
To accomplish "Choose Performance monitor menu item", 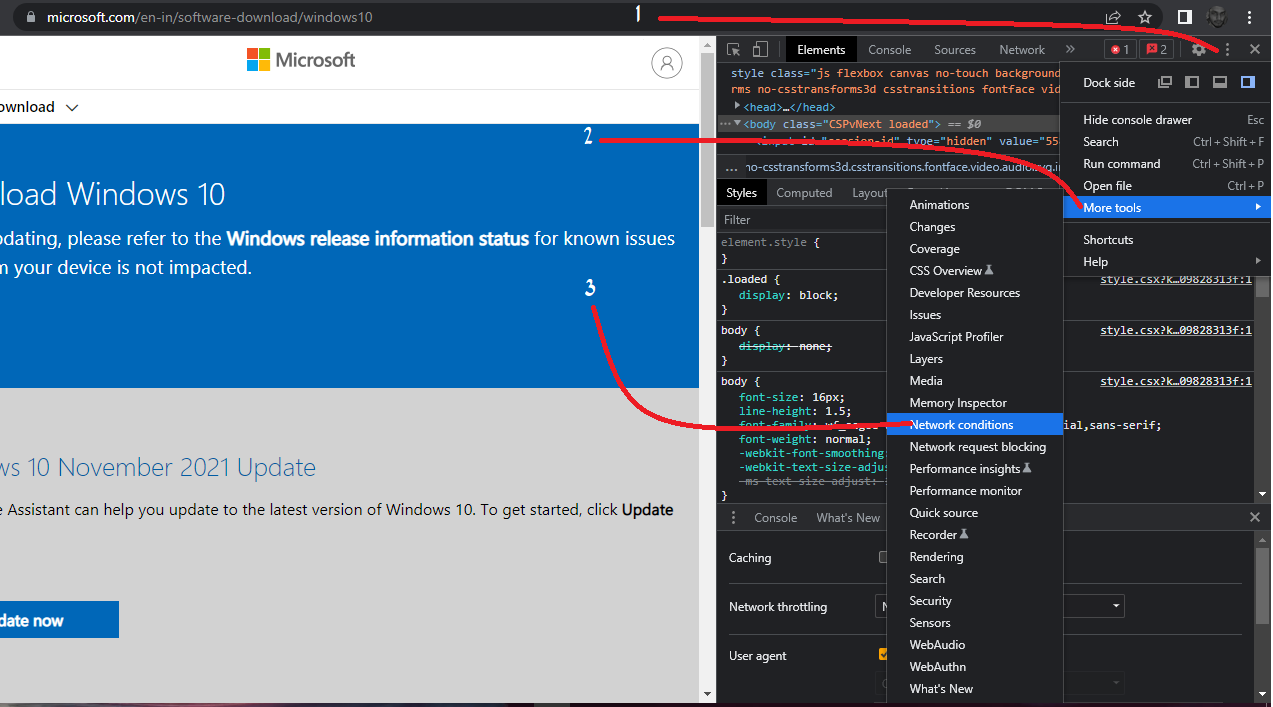I will (x=974, y=491).
